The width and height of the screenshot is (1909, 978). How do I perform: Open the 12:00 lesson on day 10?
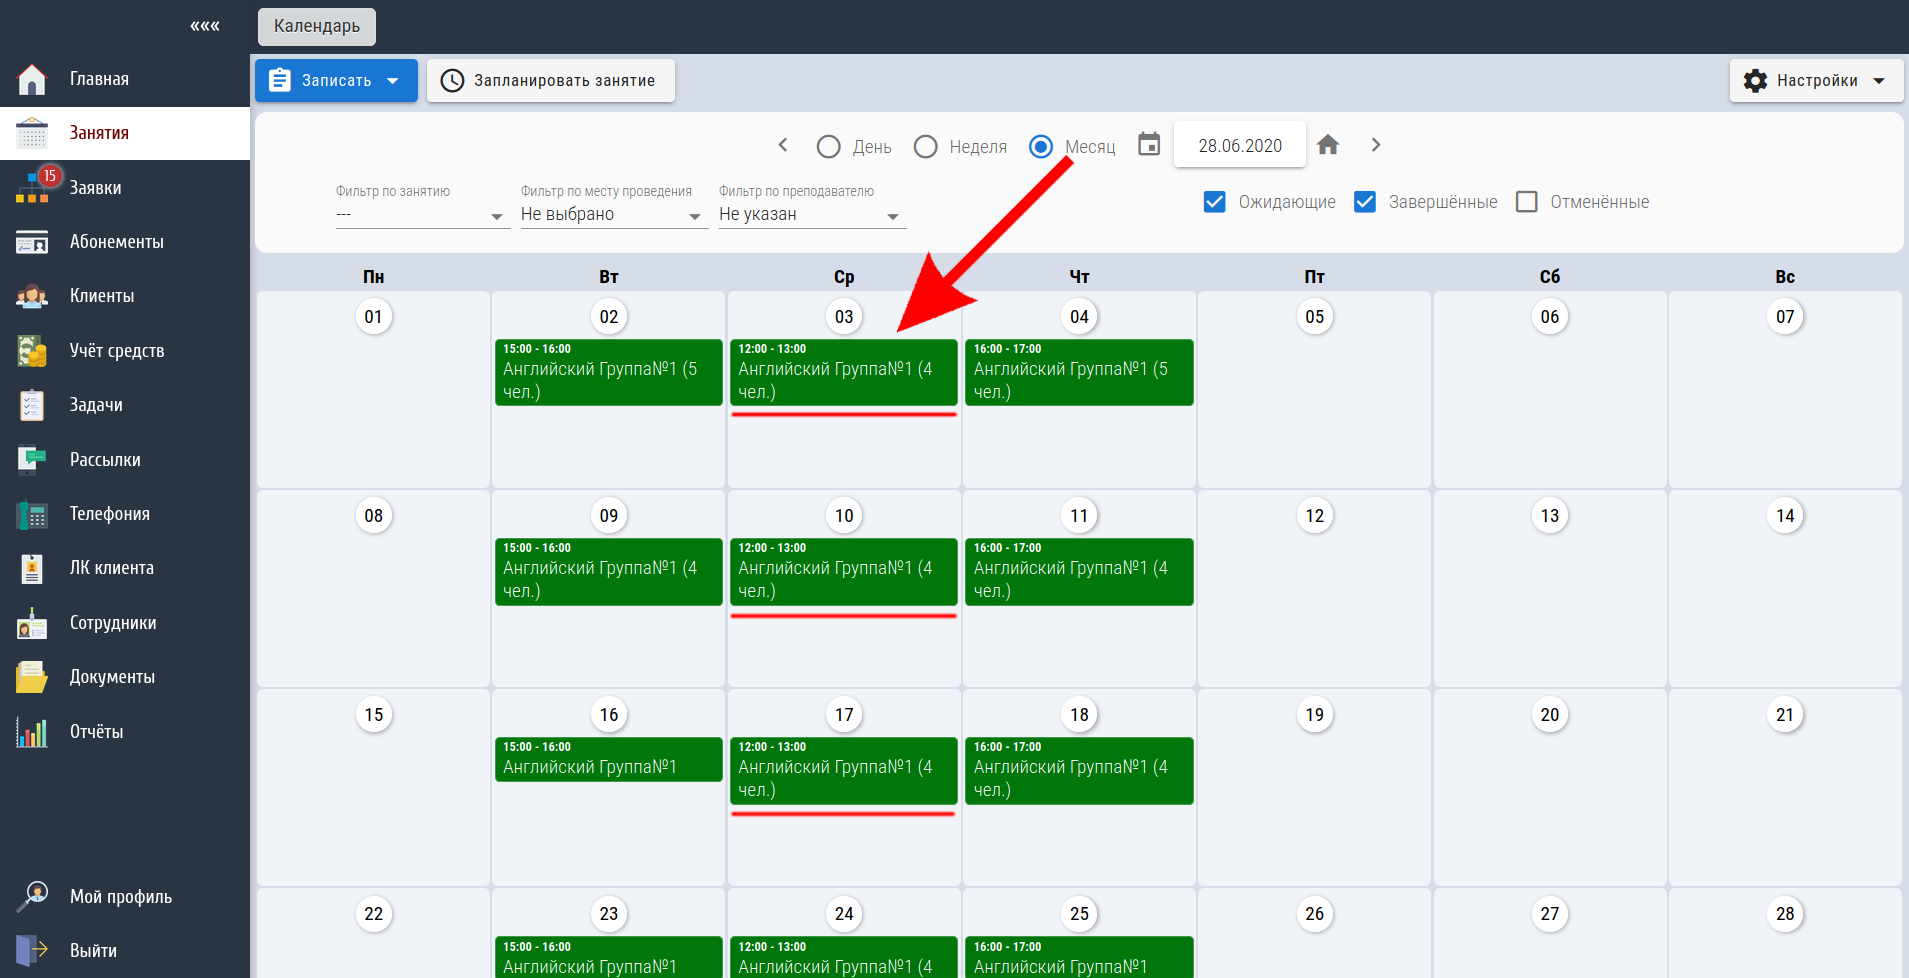(x=844, y=572)
